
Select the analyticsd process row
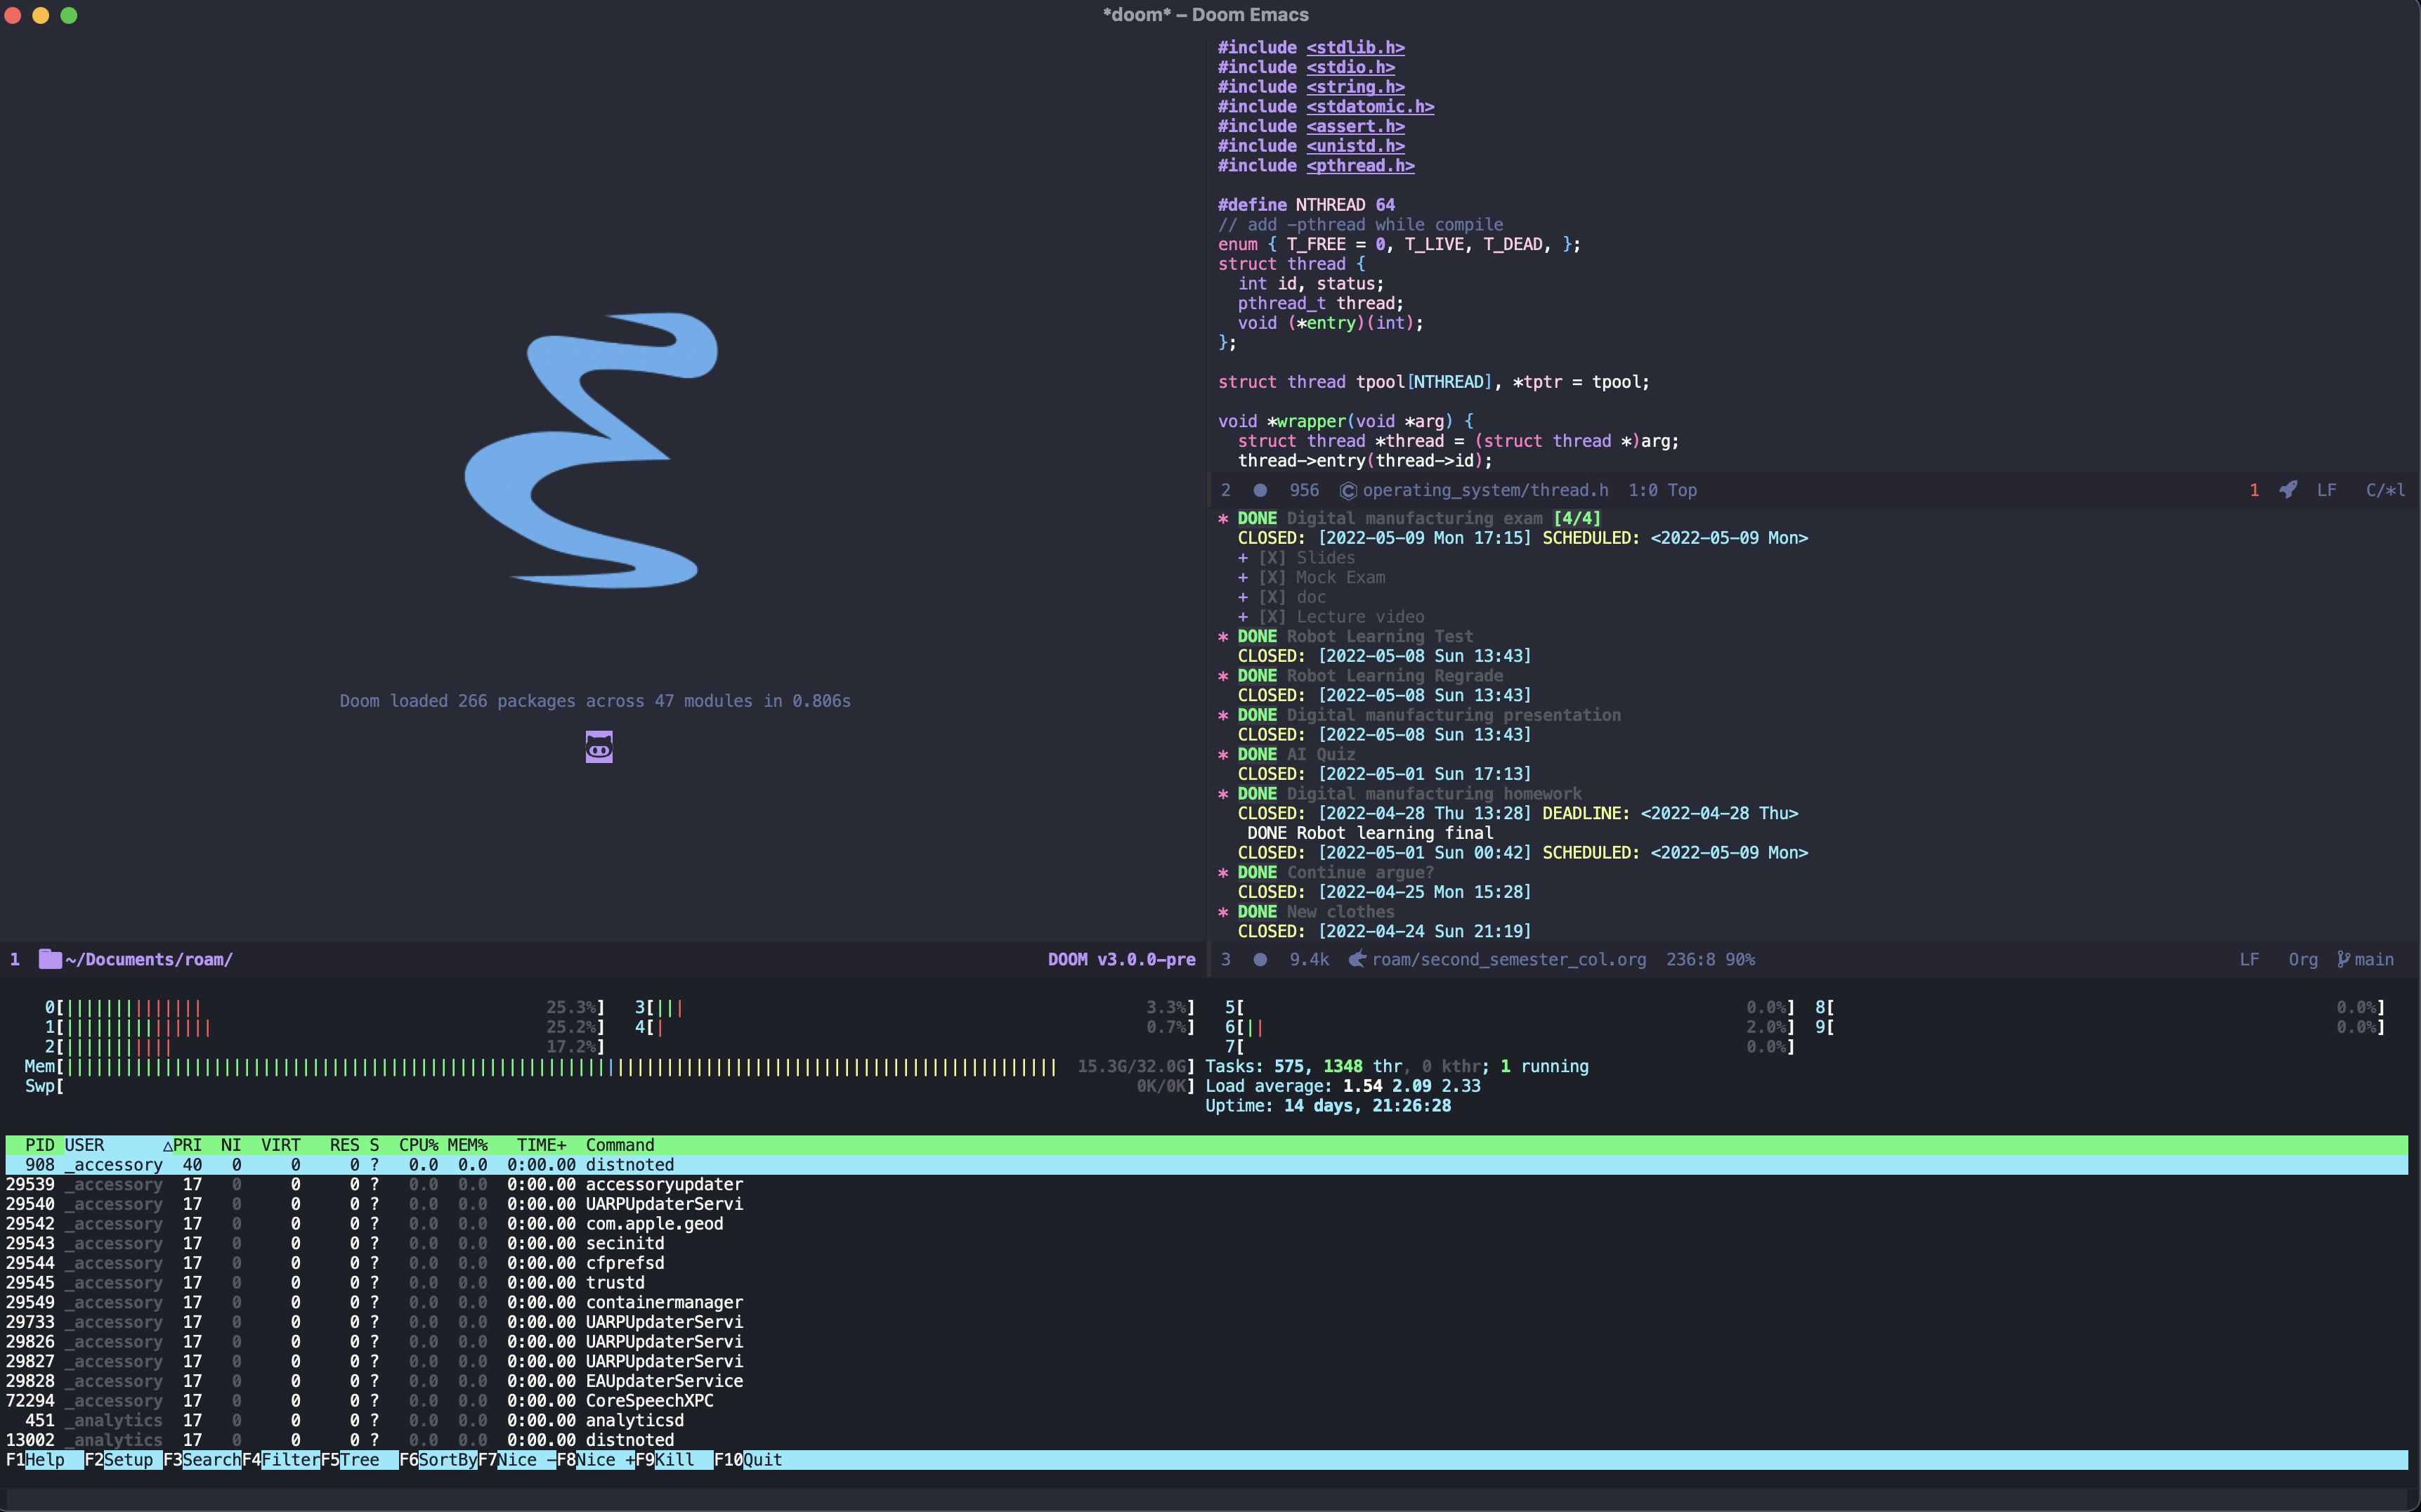click(1206, 1420)
